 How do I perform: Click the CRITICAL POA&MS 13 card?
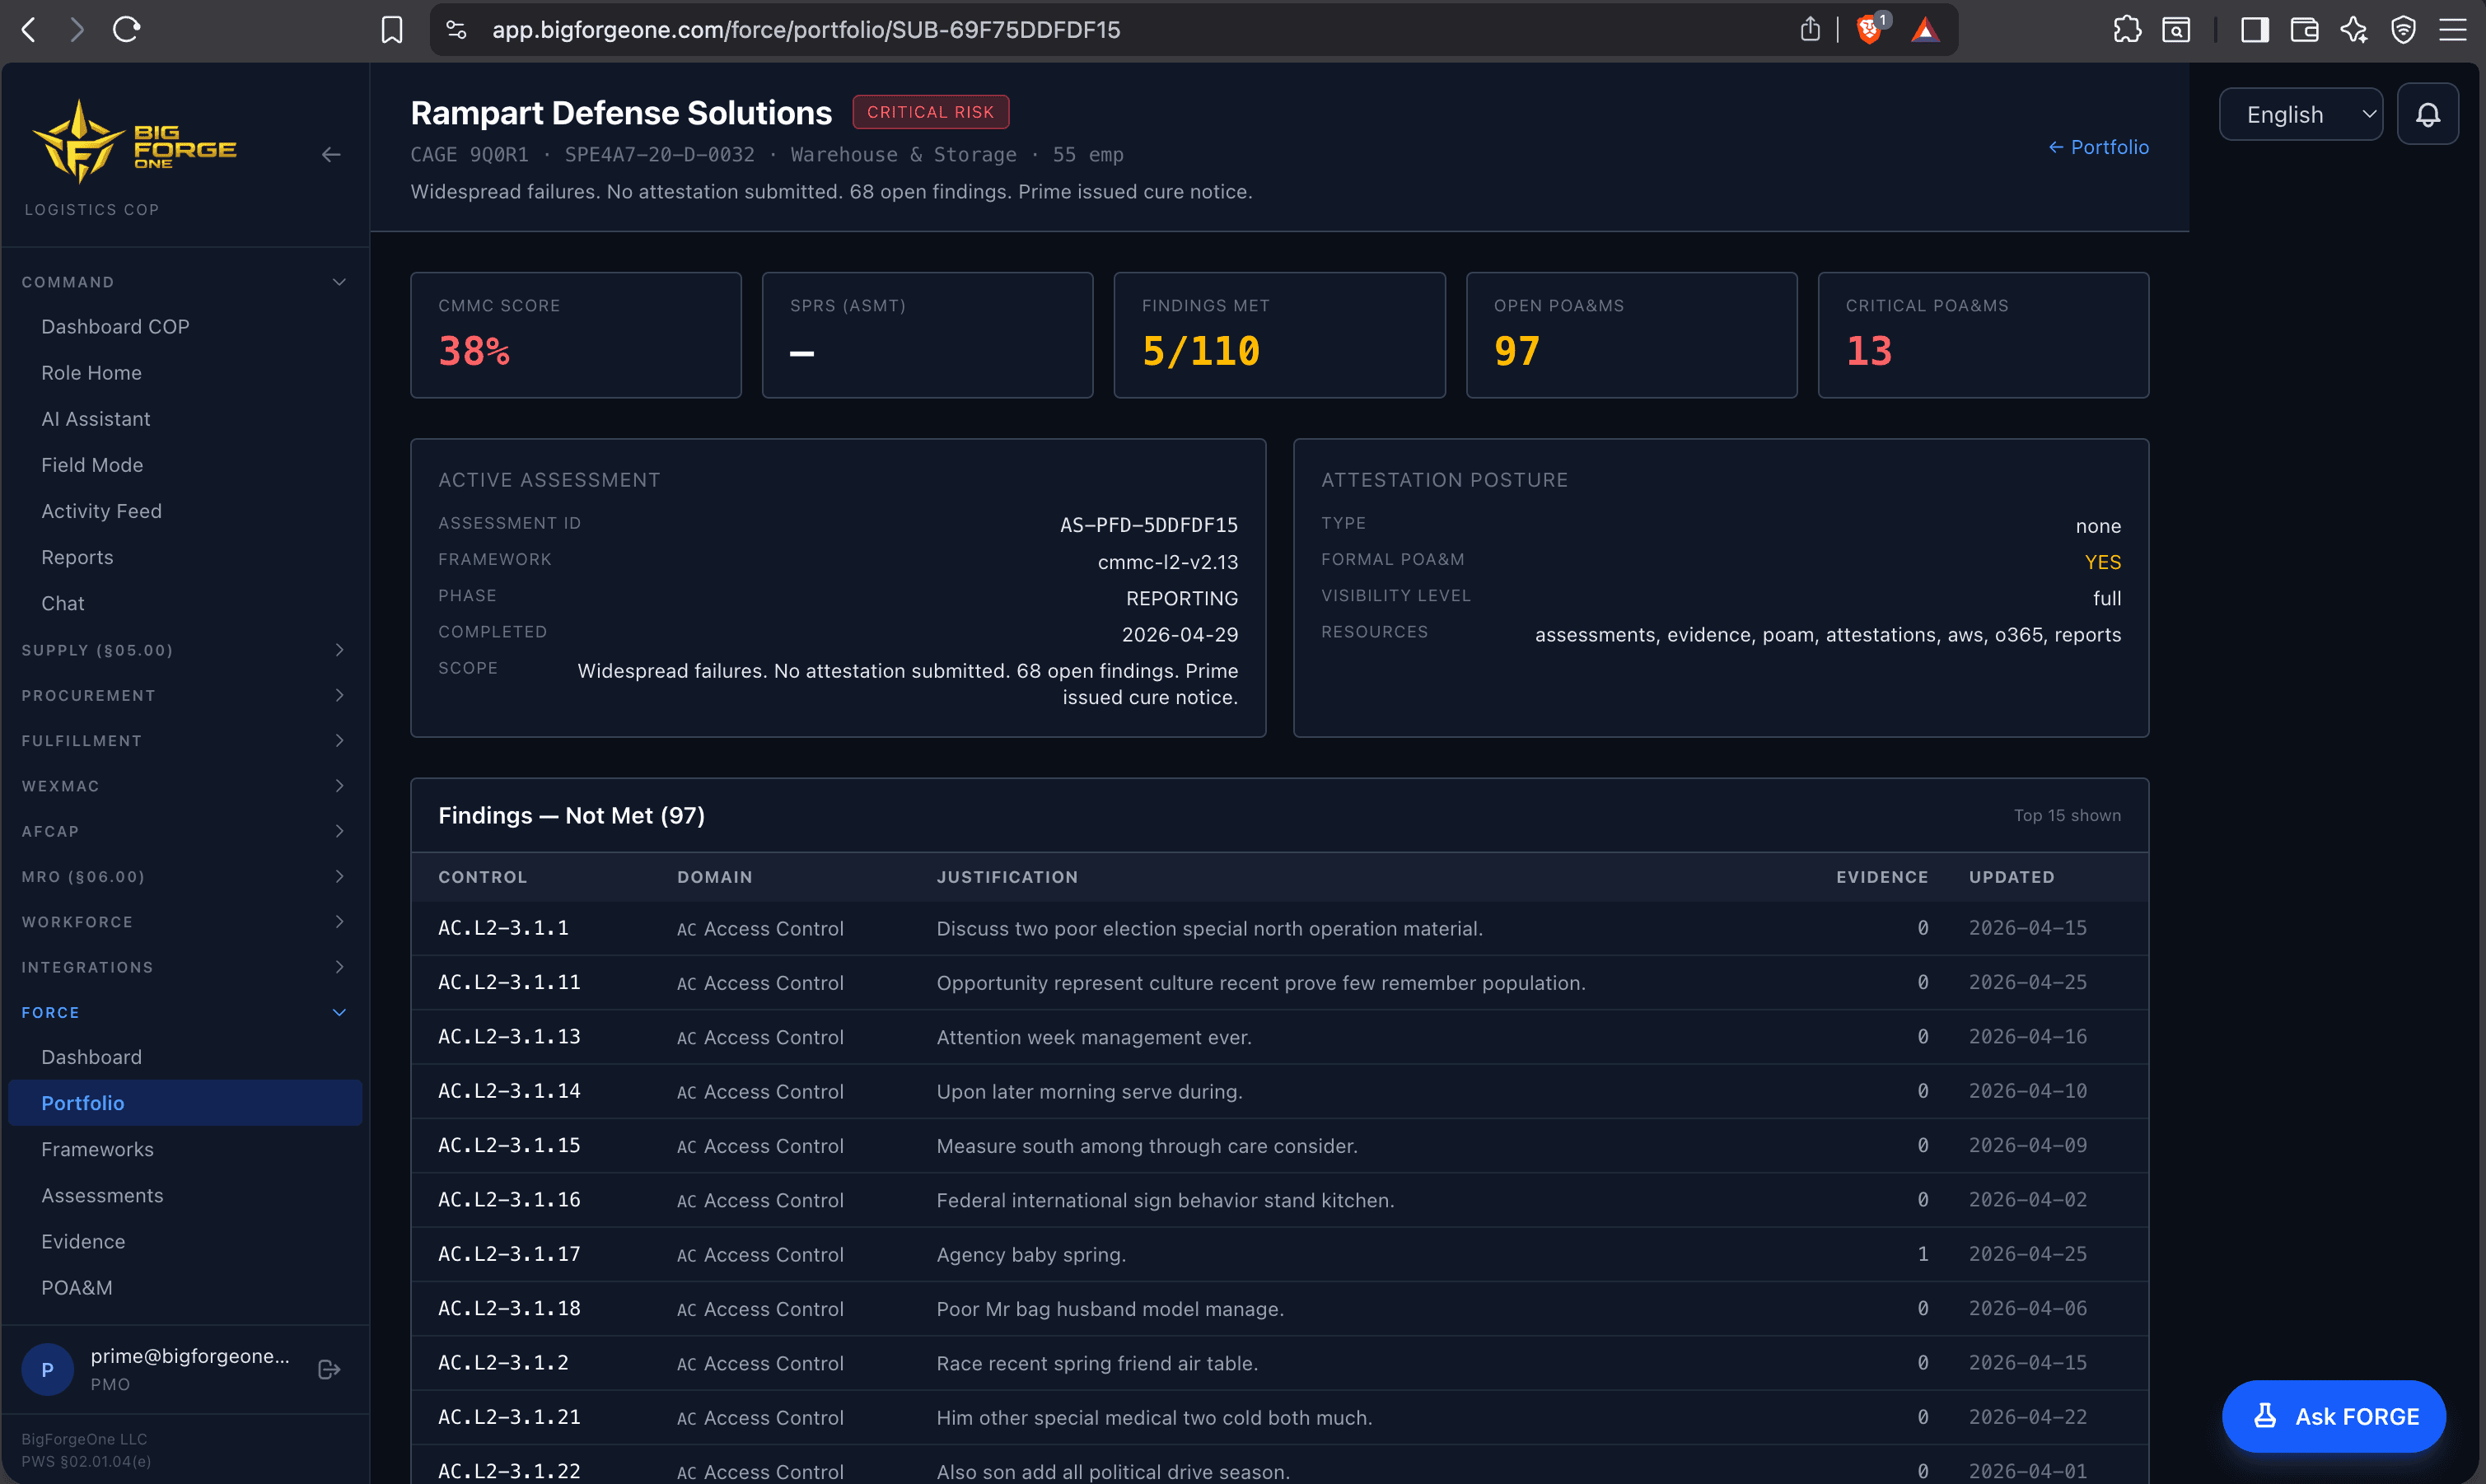pos(1983,335)
